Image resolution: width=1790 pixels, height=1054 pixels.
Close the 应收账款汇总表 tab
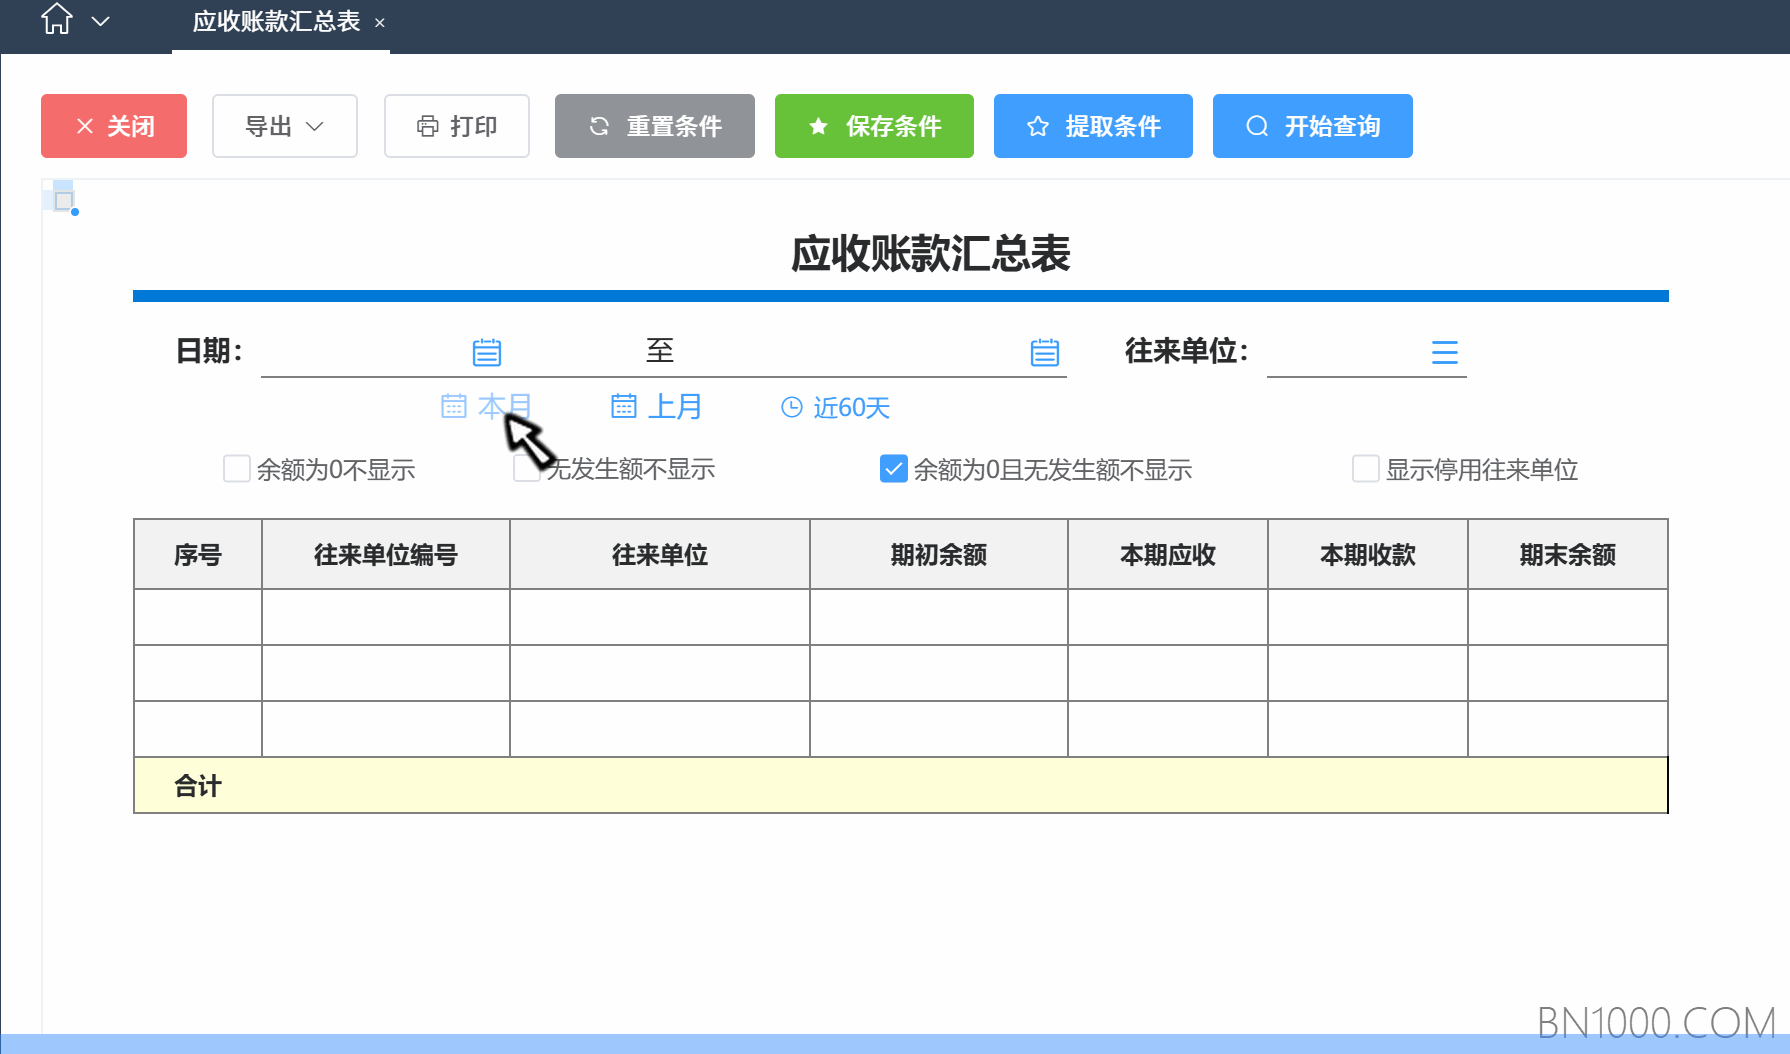tap(380, 22)
